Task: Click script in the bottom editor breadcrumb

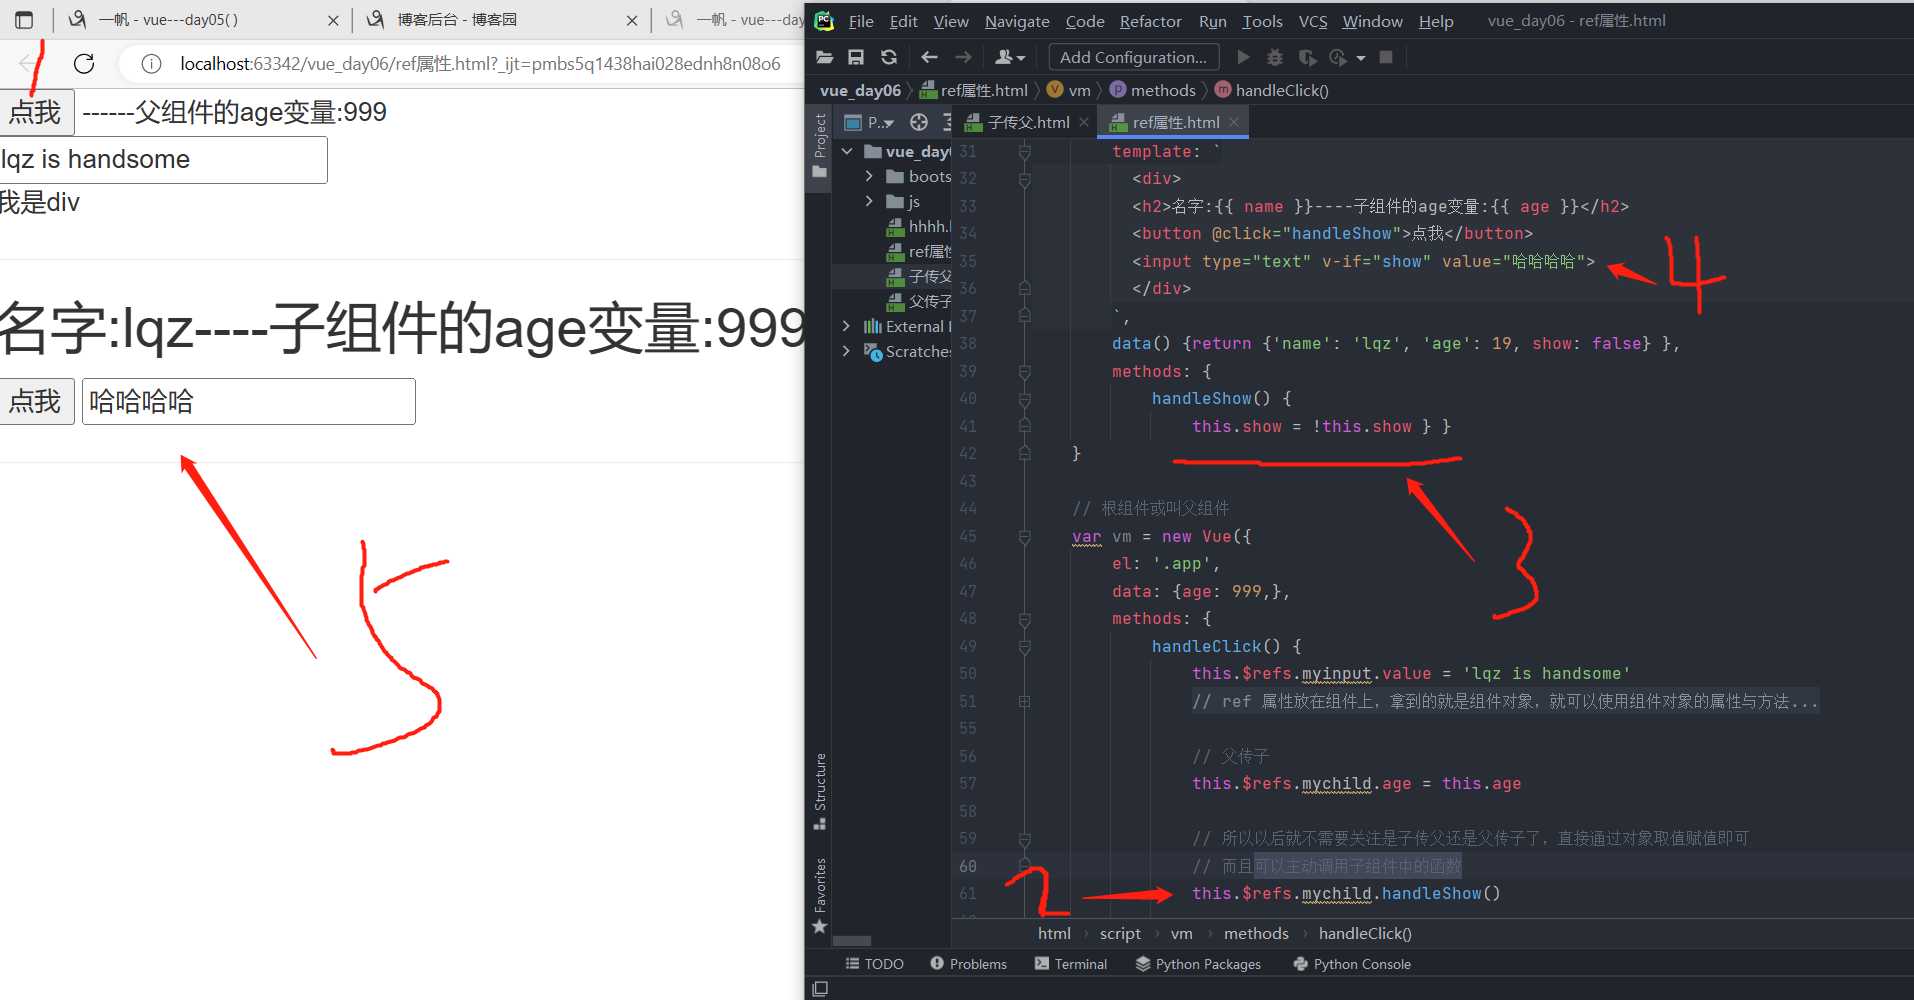Action: (1120, 933)
